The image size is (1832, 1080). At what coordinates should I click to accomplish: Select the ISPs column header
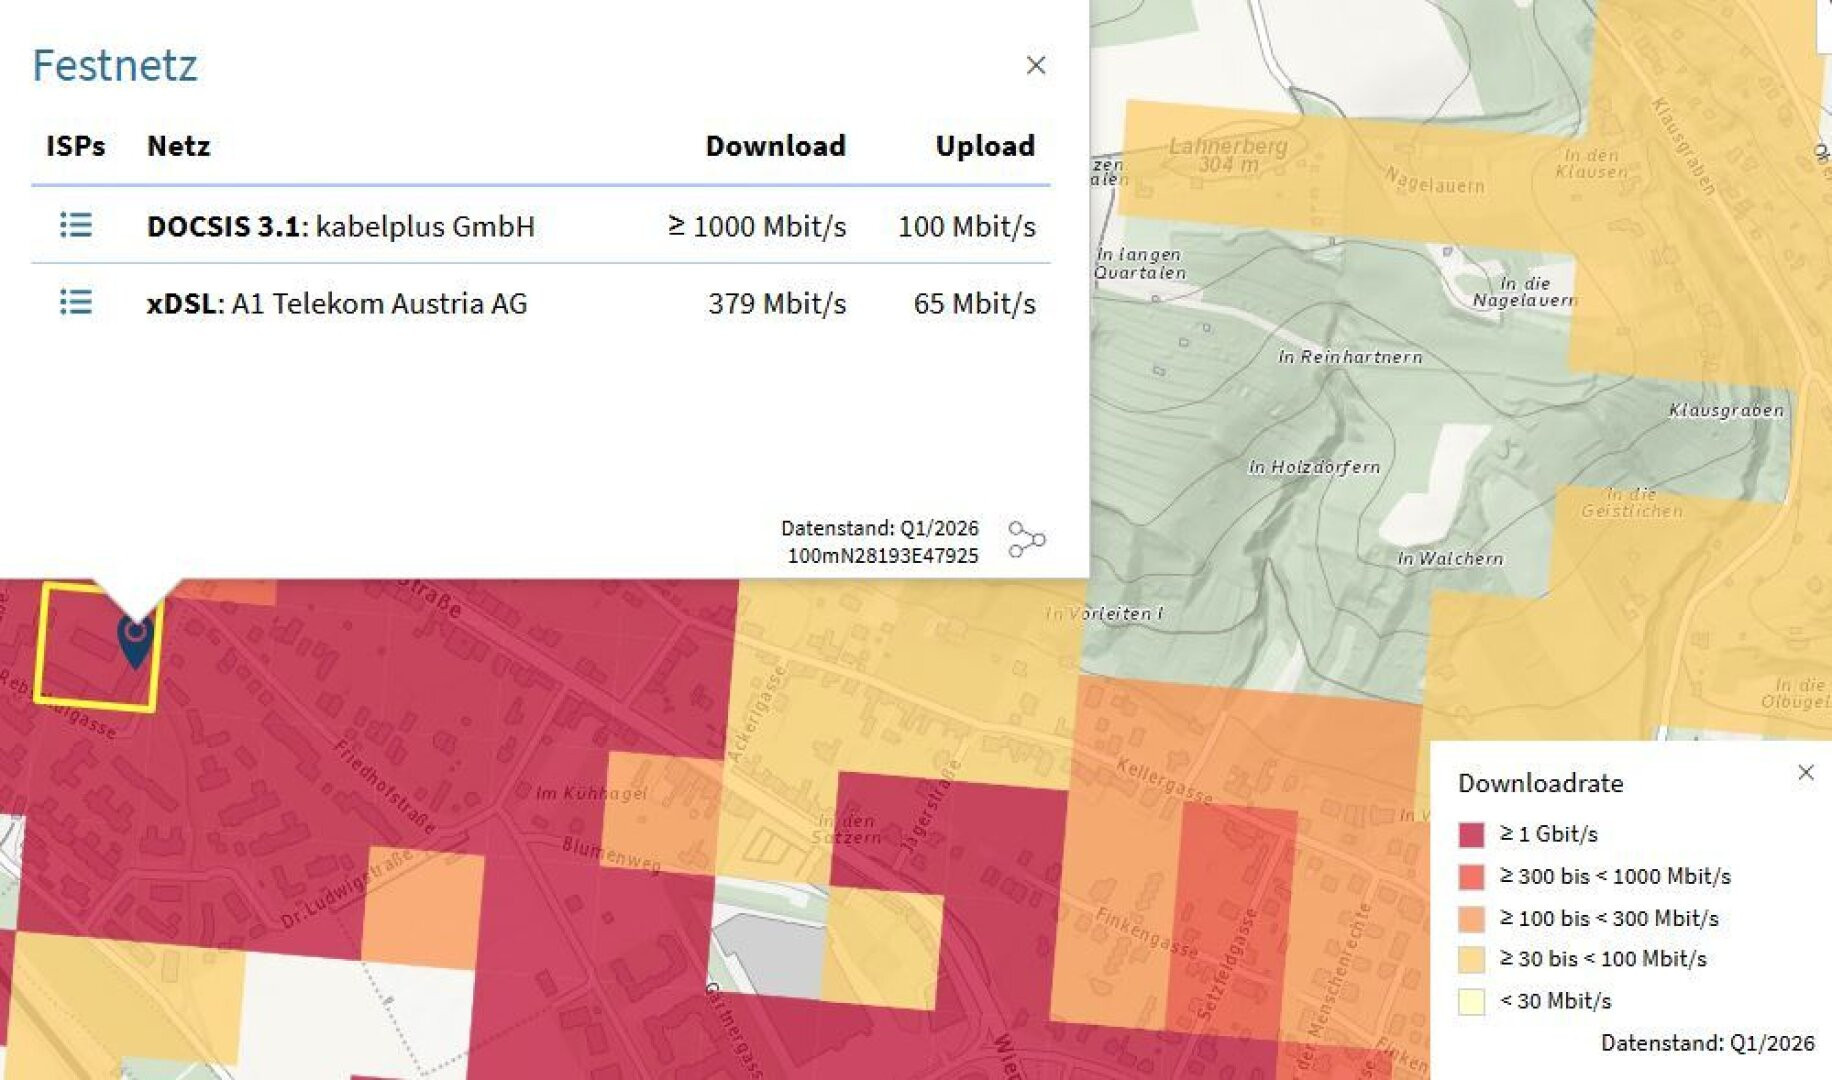point(76,146)
